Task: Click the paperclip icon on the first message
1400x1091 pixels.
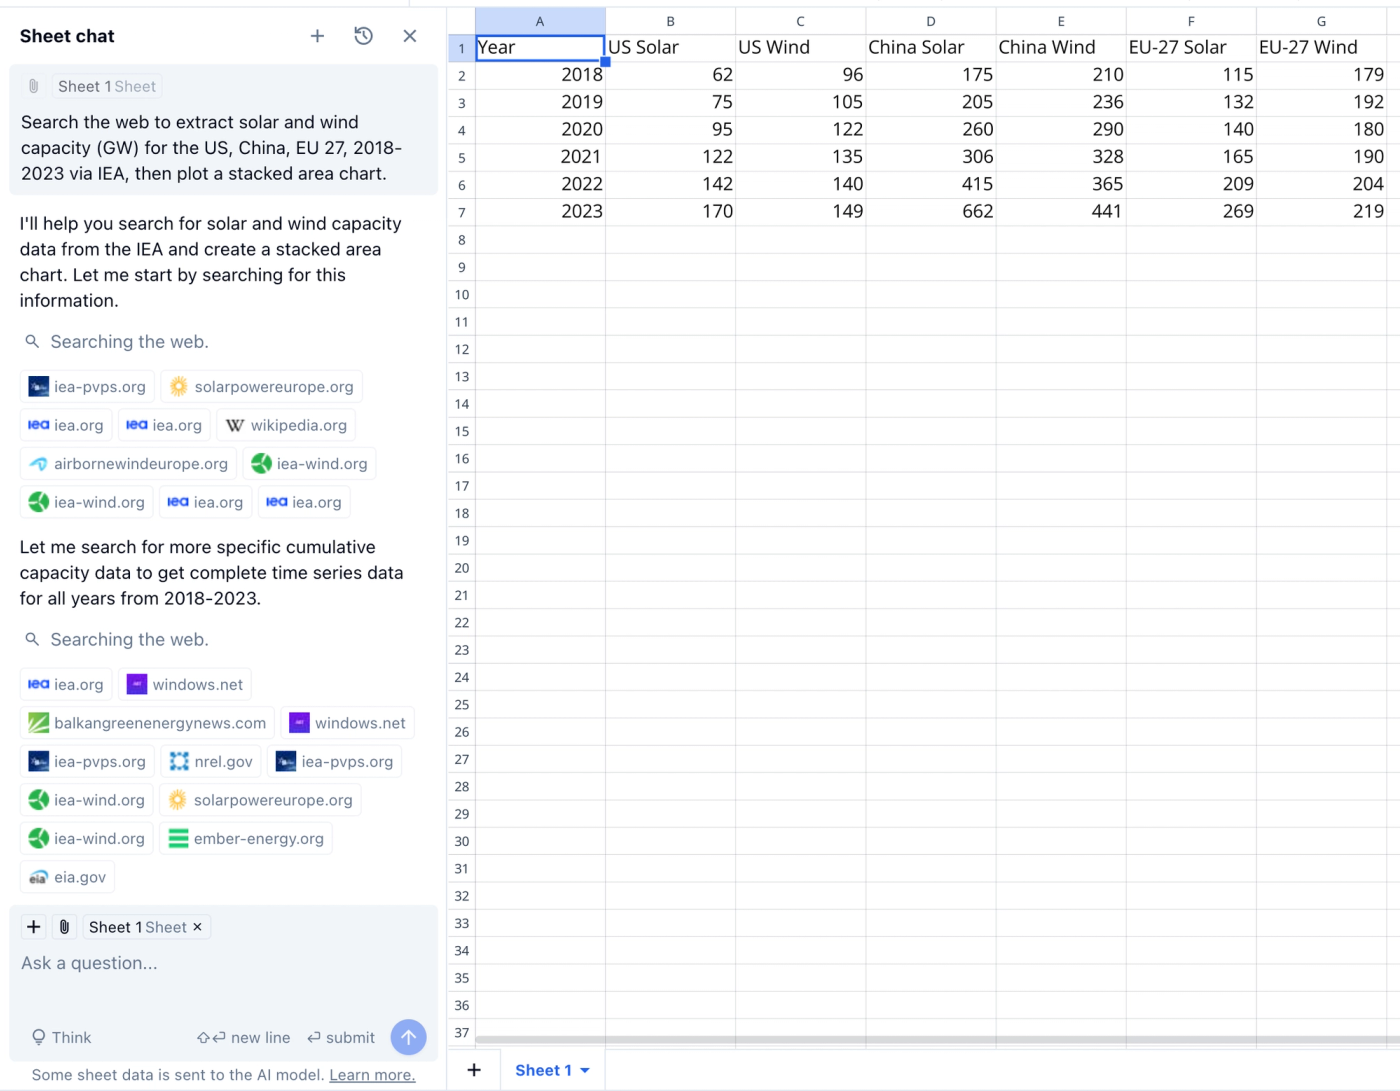Action: click(x=33, y=86)
